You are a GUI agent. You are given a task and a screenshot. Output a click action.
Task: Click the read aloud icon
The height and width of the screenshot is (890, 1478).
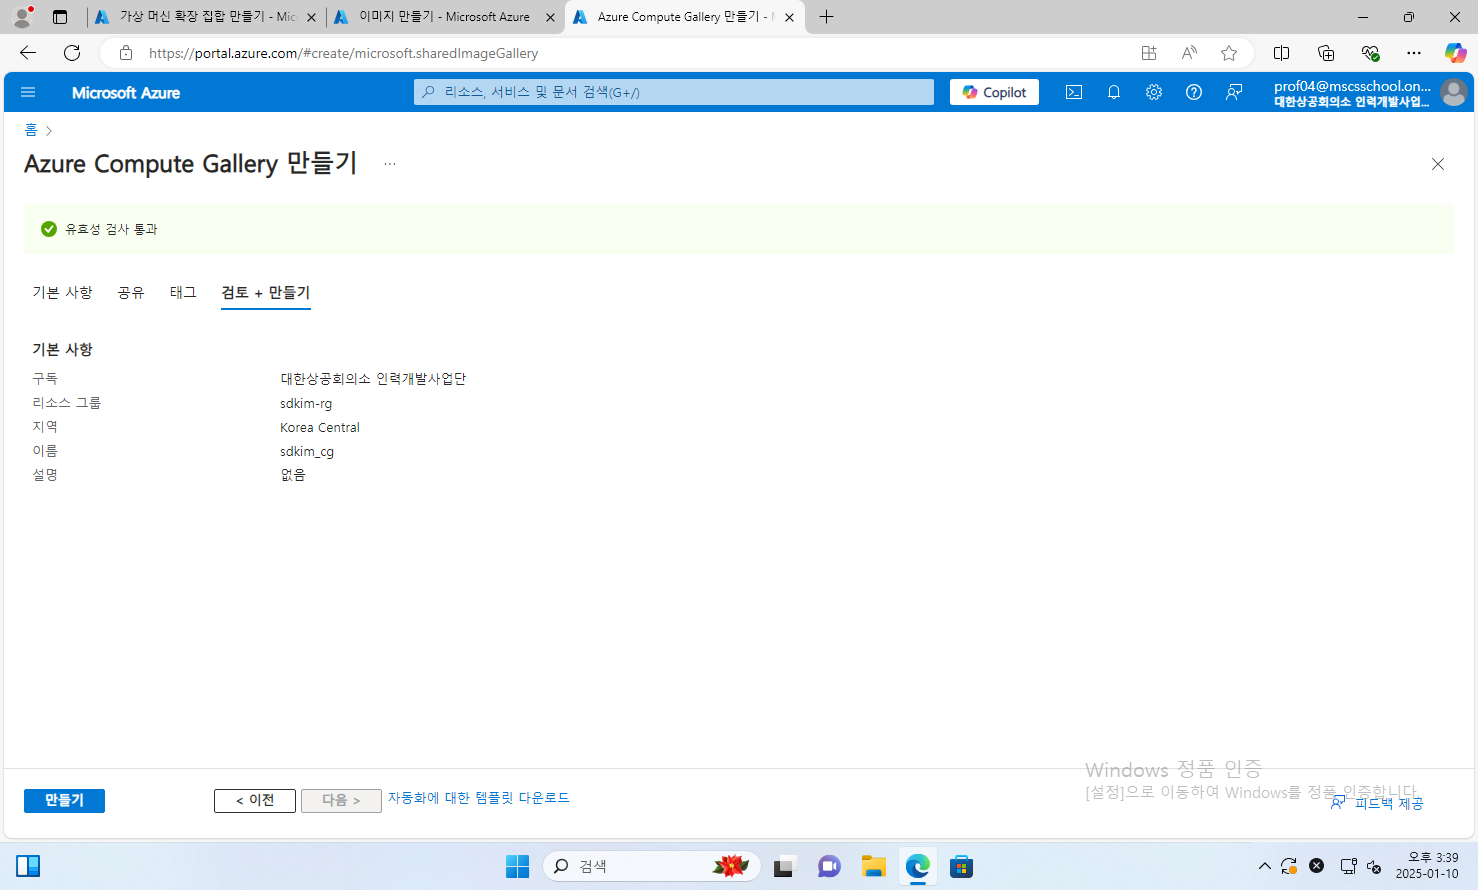pyautogui.click(x=1189, y=53)
